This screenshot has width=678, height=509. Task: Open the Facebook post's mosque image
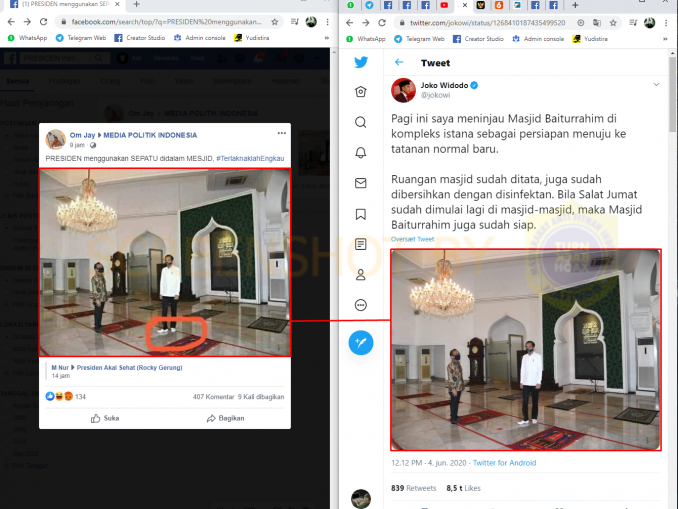click(165, 263)
